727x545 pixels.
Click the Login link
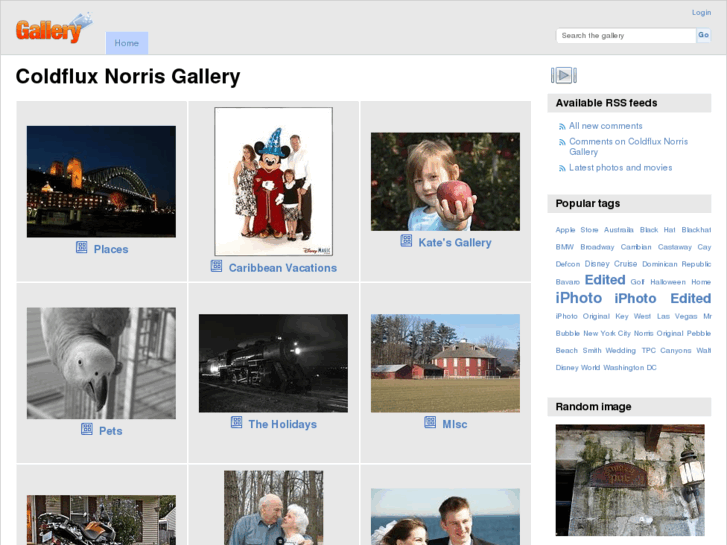[701, 13]
